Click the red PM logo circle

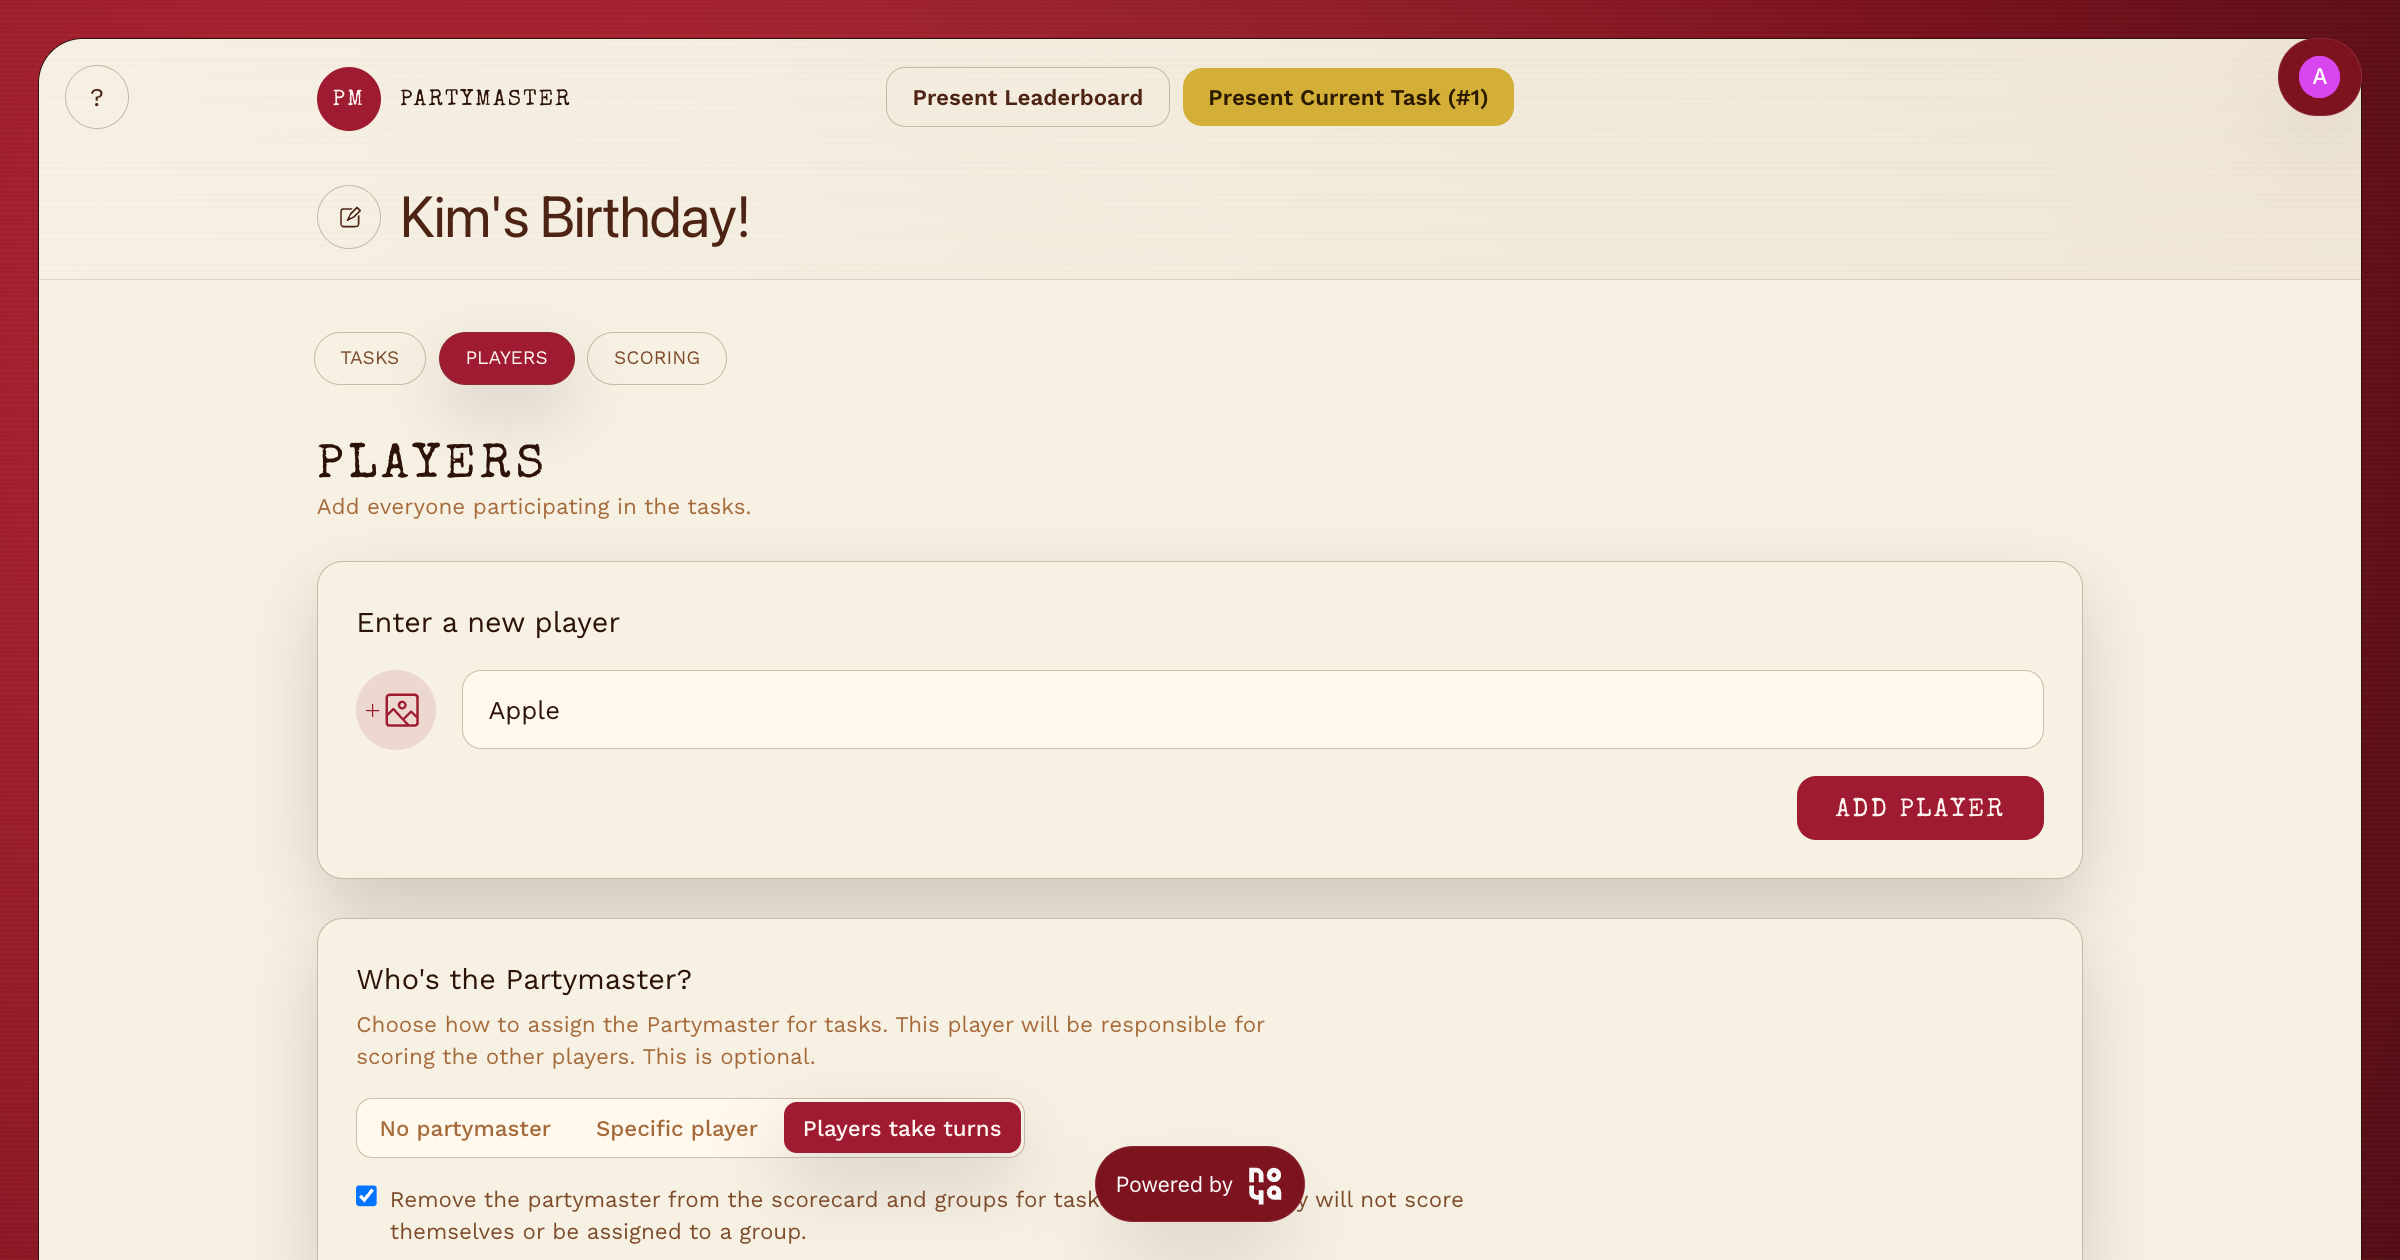tap(348, 98)
